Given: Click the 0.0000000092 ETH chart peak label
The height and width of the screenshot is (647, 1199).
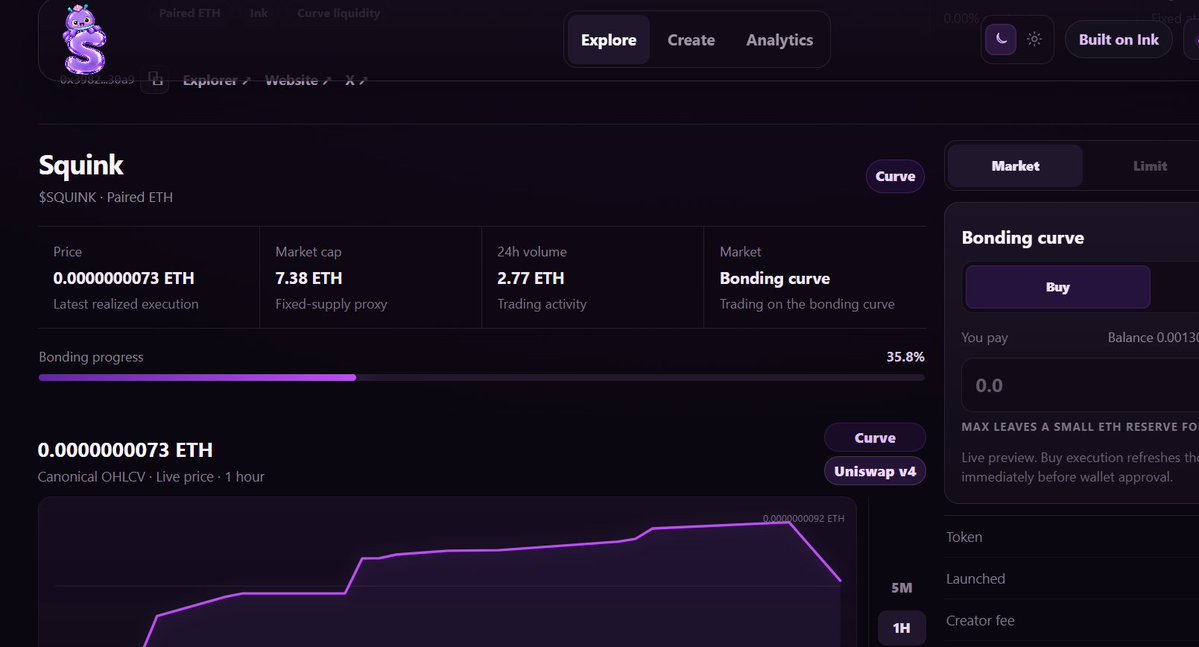Looking at the screenshot, I should pyautogui.click(x=804, y=519).
